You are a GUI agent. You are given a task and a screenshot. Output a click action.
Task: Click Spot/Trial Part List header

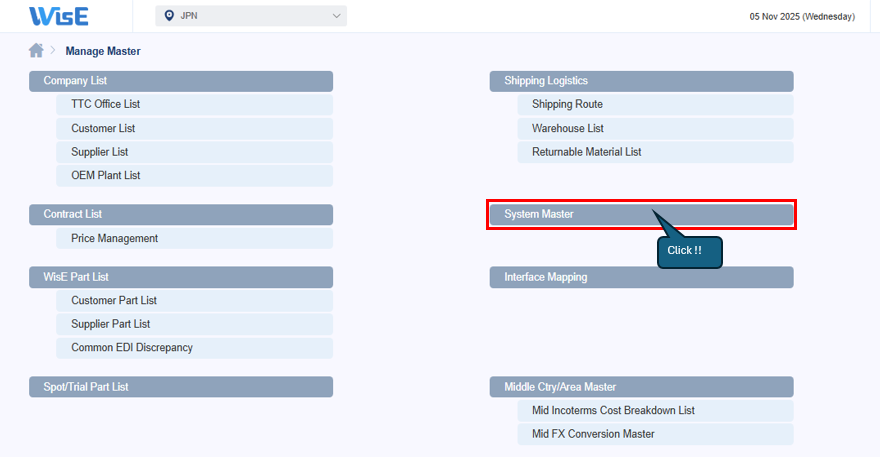tap(180, 387)
